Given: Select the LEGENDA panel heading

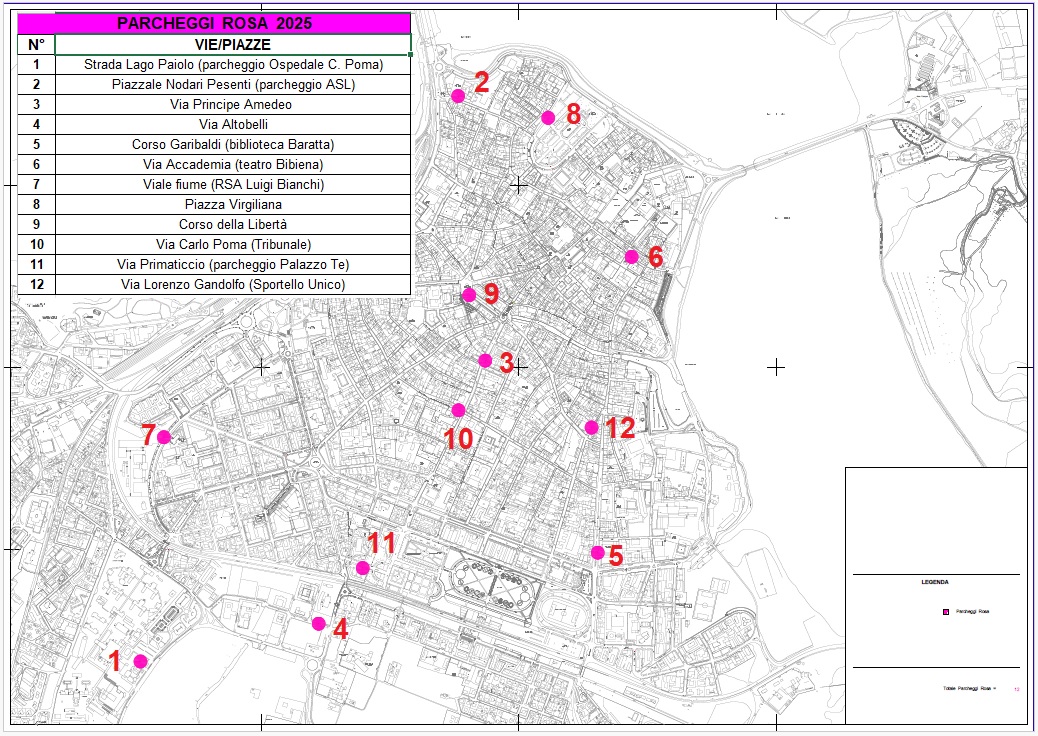Looking at the screenshot, I should [933, 581].
